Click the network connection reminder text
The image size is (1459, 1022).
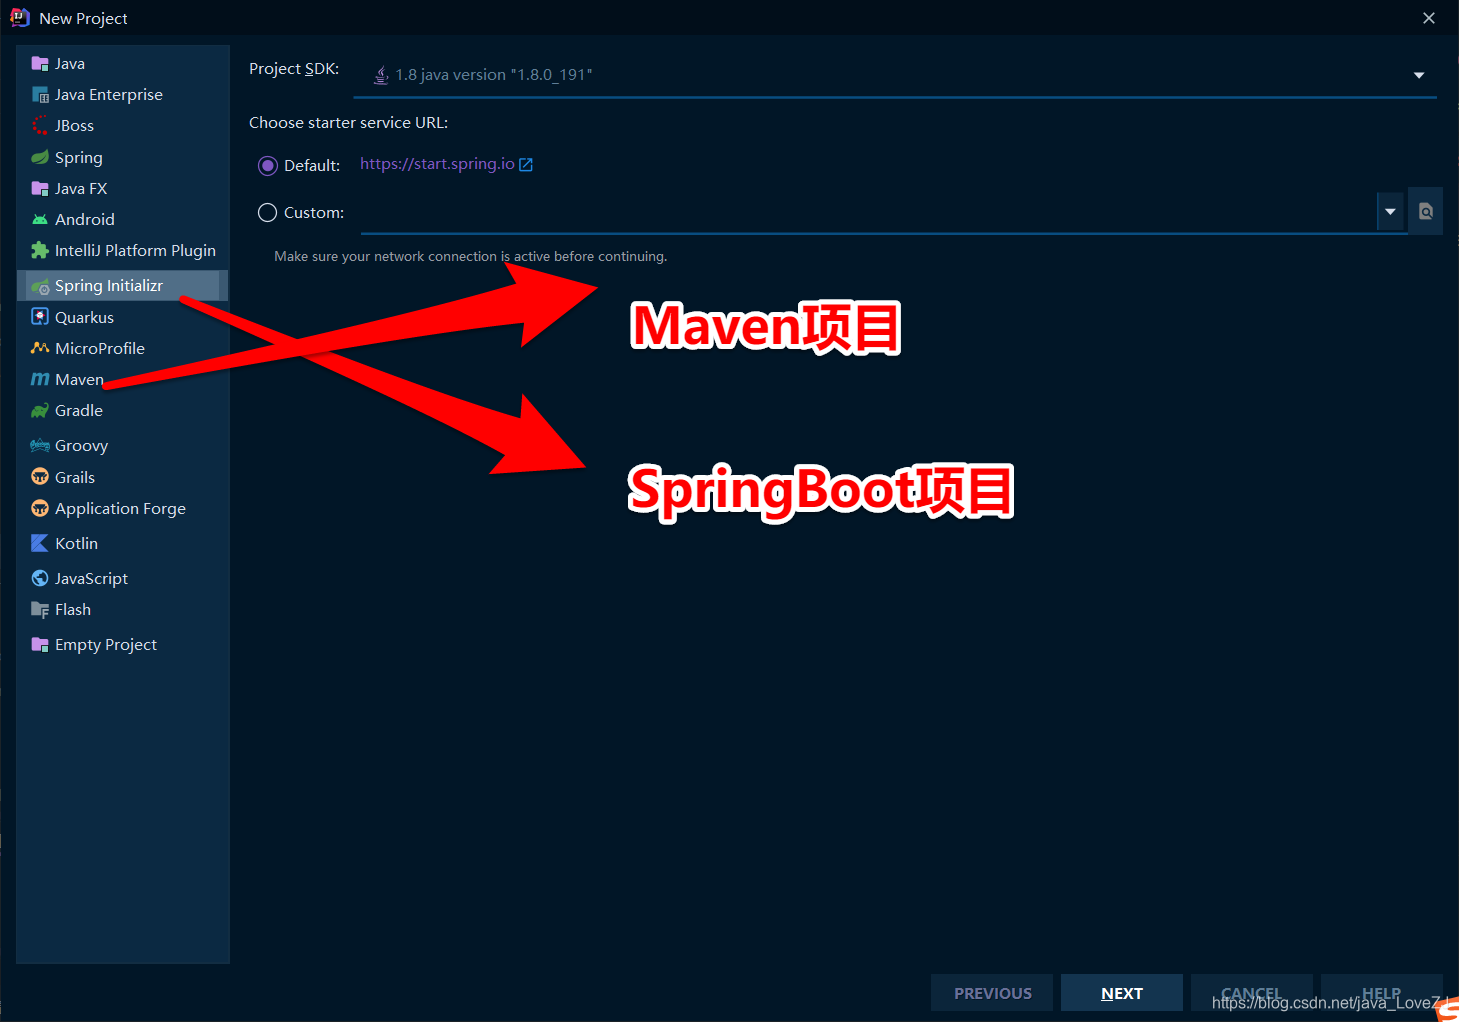470,257
